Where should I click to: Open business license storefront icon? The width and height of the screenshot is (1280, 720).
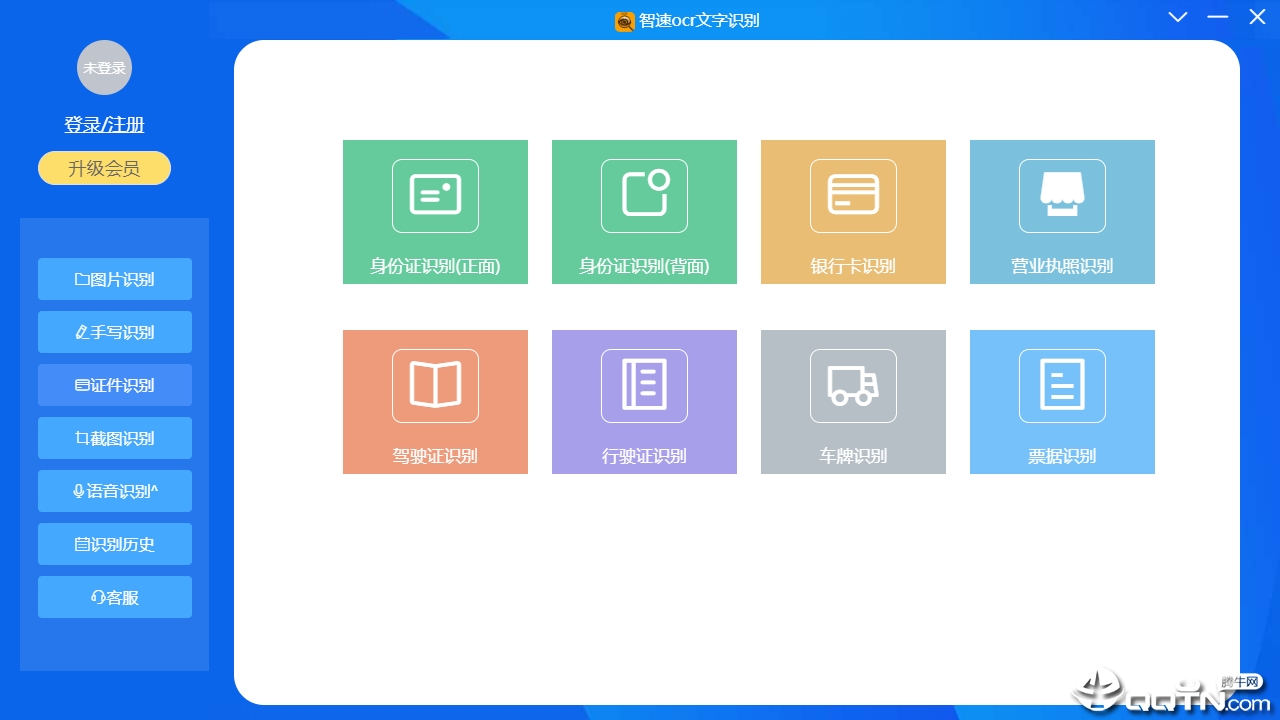click(x=1062, y=196)
